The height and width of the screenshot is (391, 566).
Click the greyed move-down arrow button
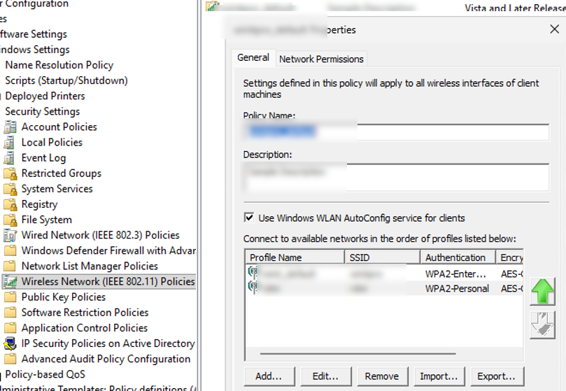tap(543, 325)
